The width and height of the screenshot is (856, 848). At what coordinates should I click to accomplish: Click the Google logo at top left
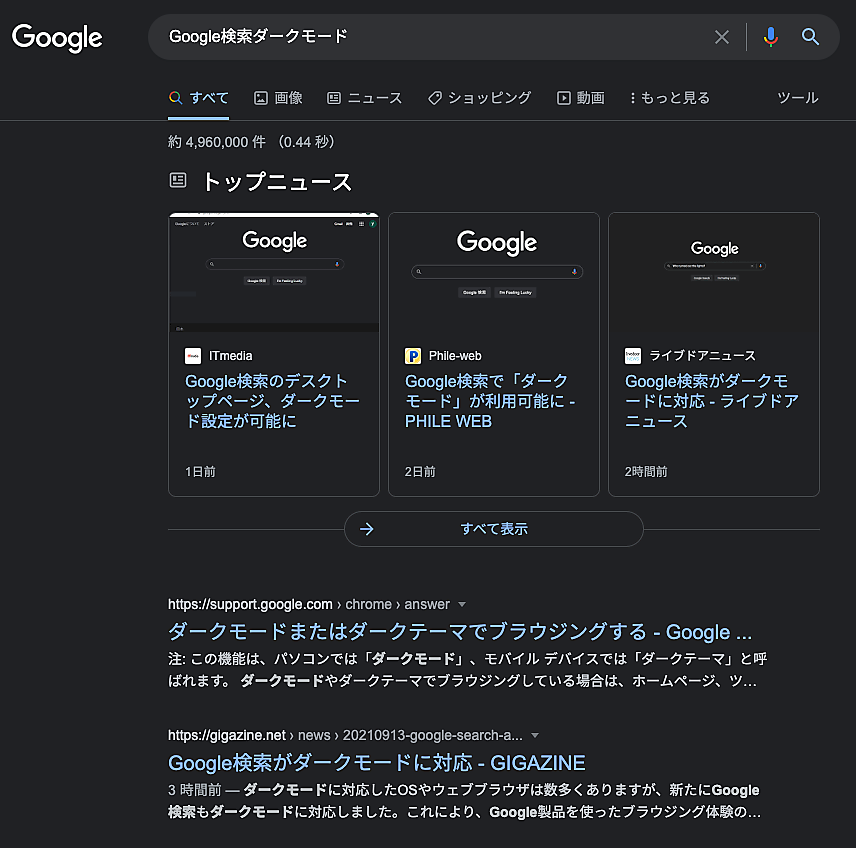(57, 38)
